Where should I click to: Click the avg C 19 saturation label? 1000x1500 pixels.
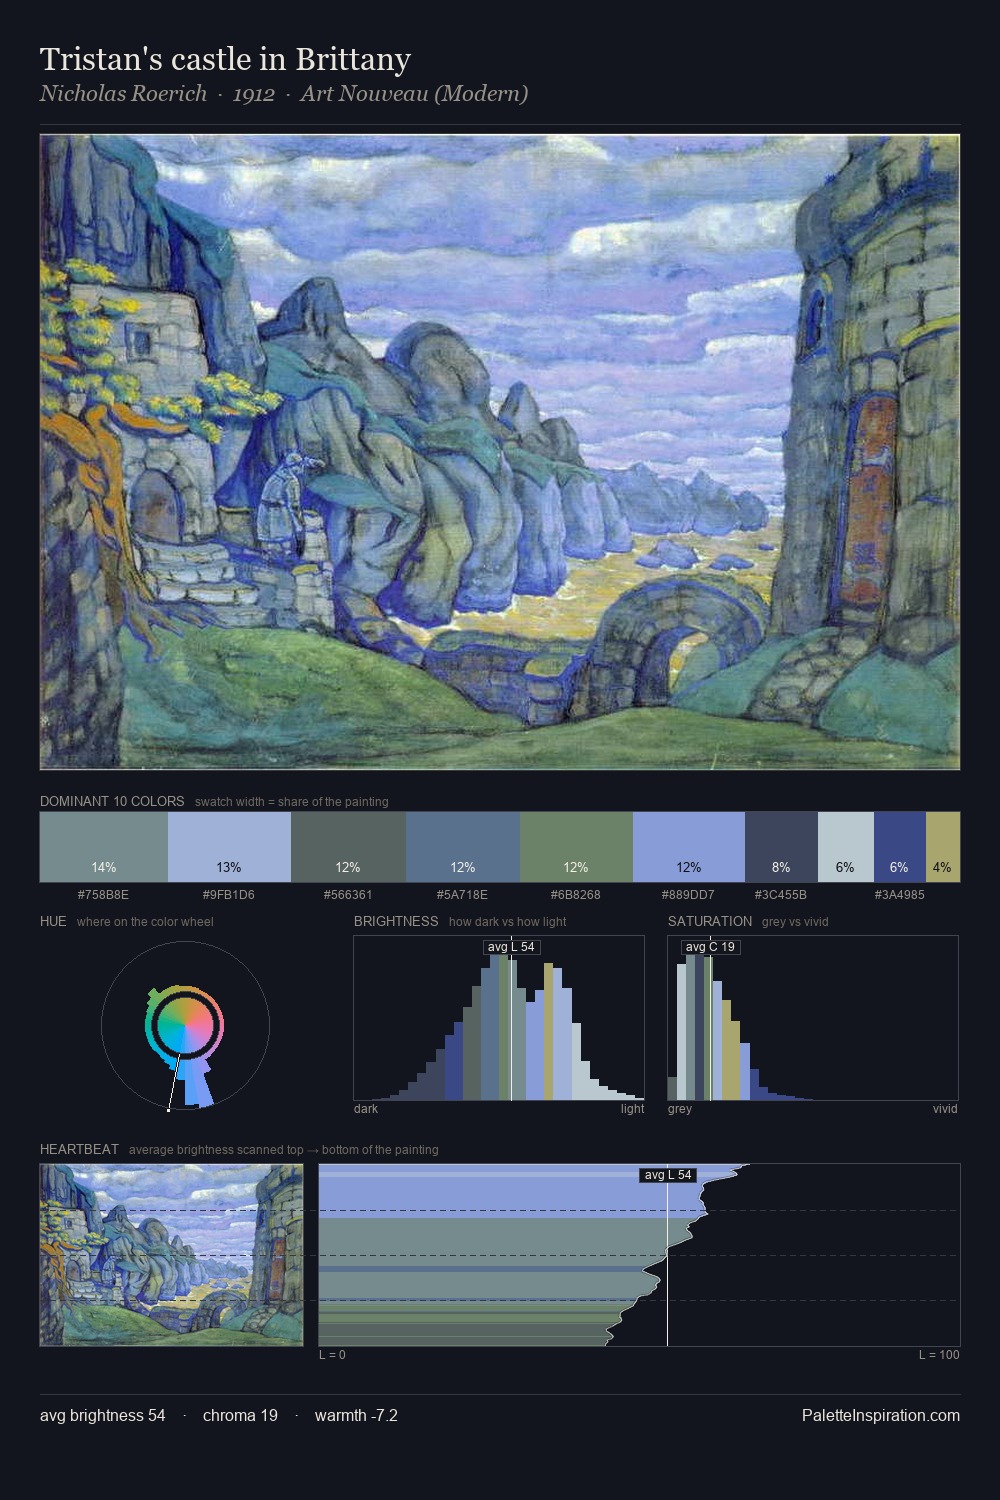(711, 947)
